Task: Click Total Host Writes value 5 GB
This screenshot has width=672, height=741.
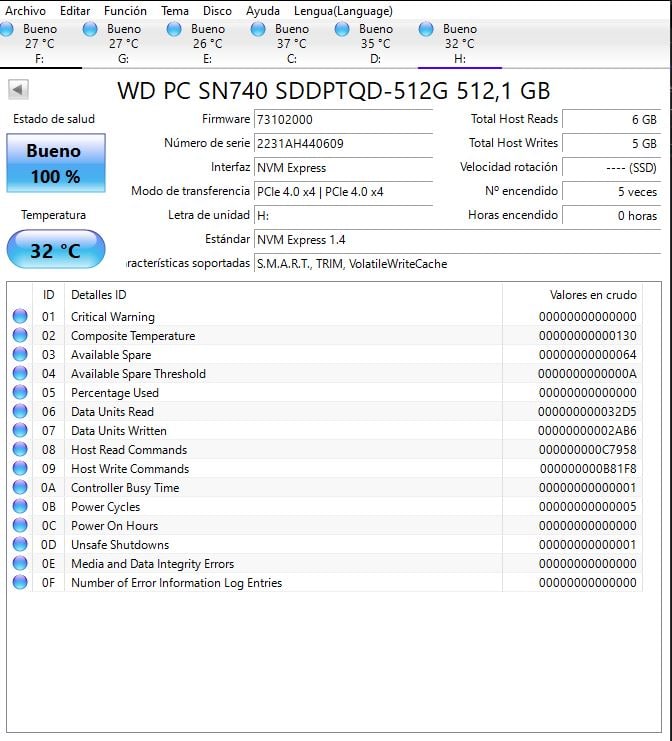Action: click(x=612, y=144)
